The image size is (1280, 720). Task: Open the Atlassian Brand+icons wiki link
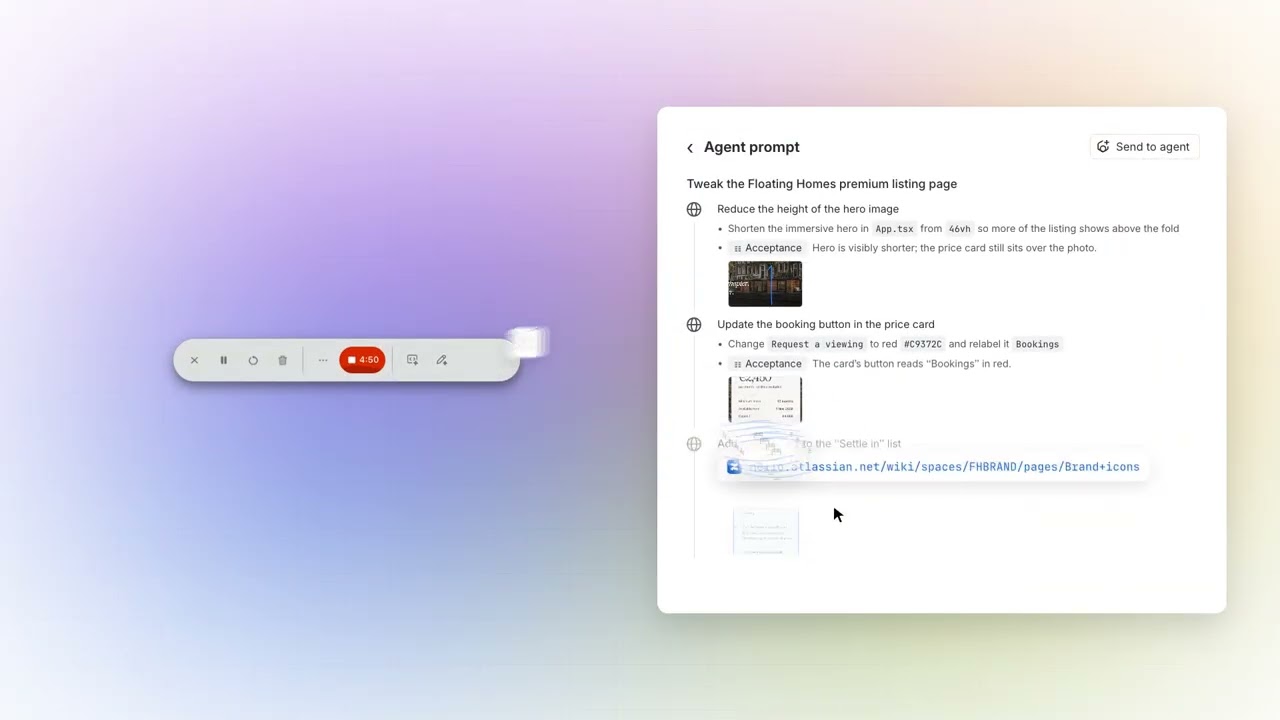point(944,467)
